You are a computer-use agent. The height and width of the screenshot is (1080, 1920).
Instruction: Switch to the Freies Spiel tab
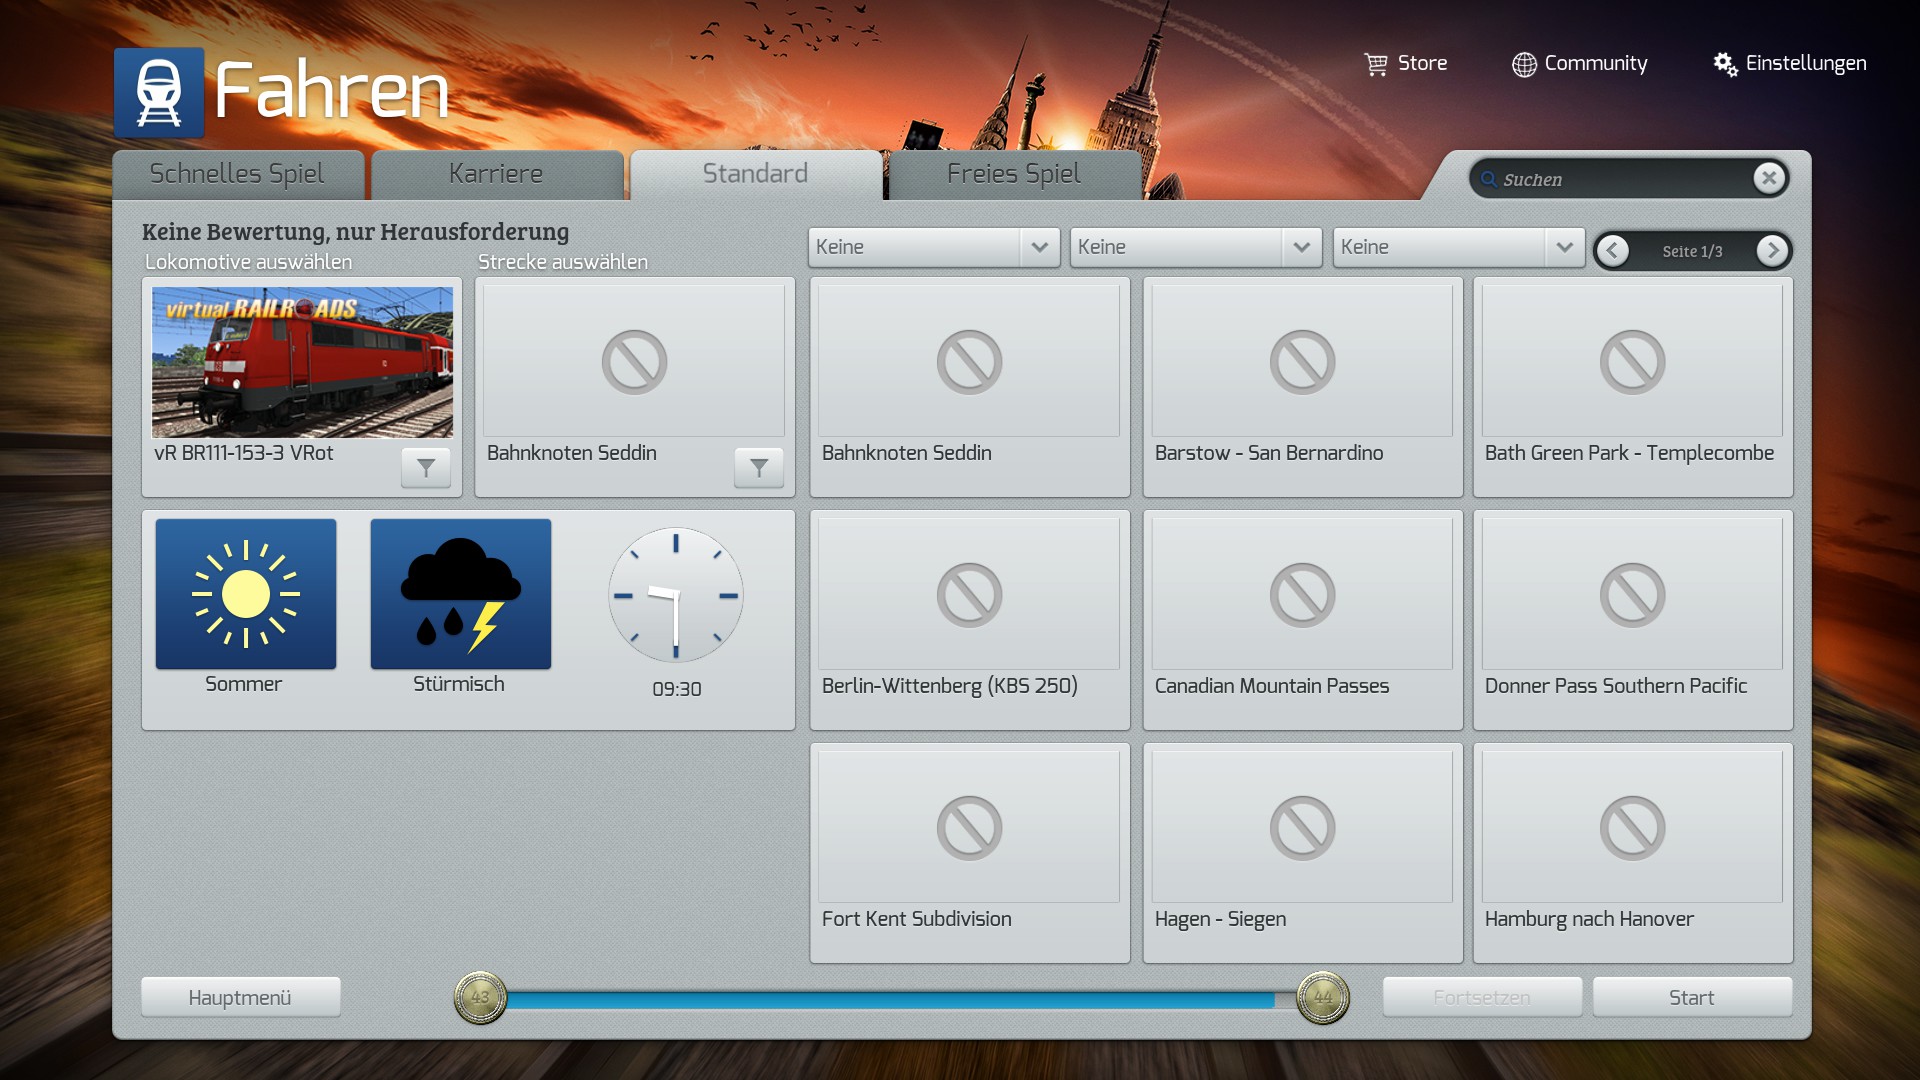(x=1013, y=174)
